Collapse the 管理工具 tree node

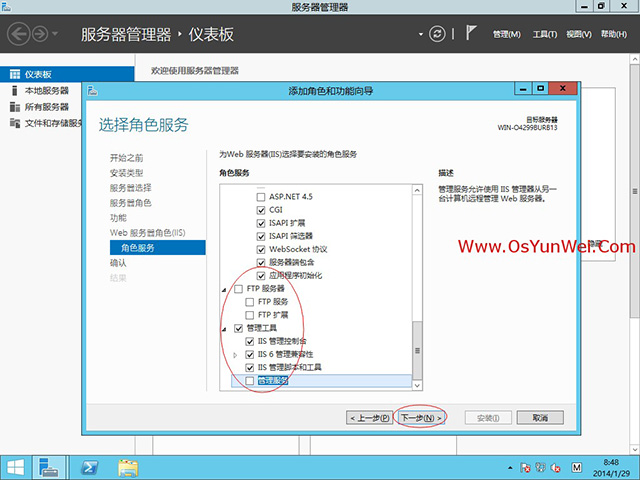click(224, 329)
